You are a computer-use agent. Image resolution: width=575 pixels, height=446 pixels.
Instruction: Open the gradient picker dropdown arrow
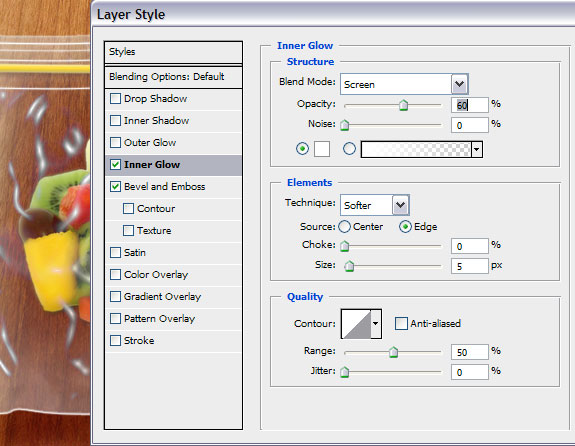pyautogui.click(x=476, y=149)
